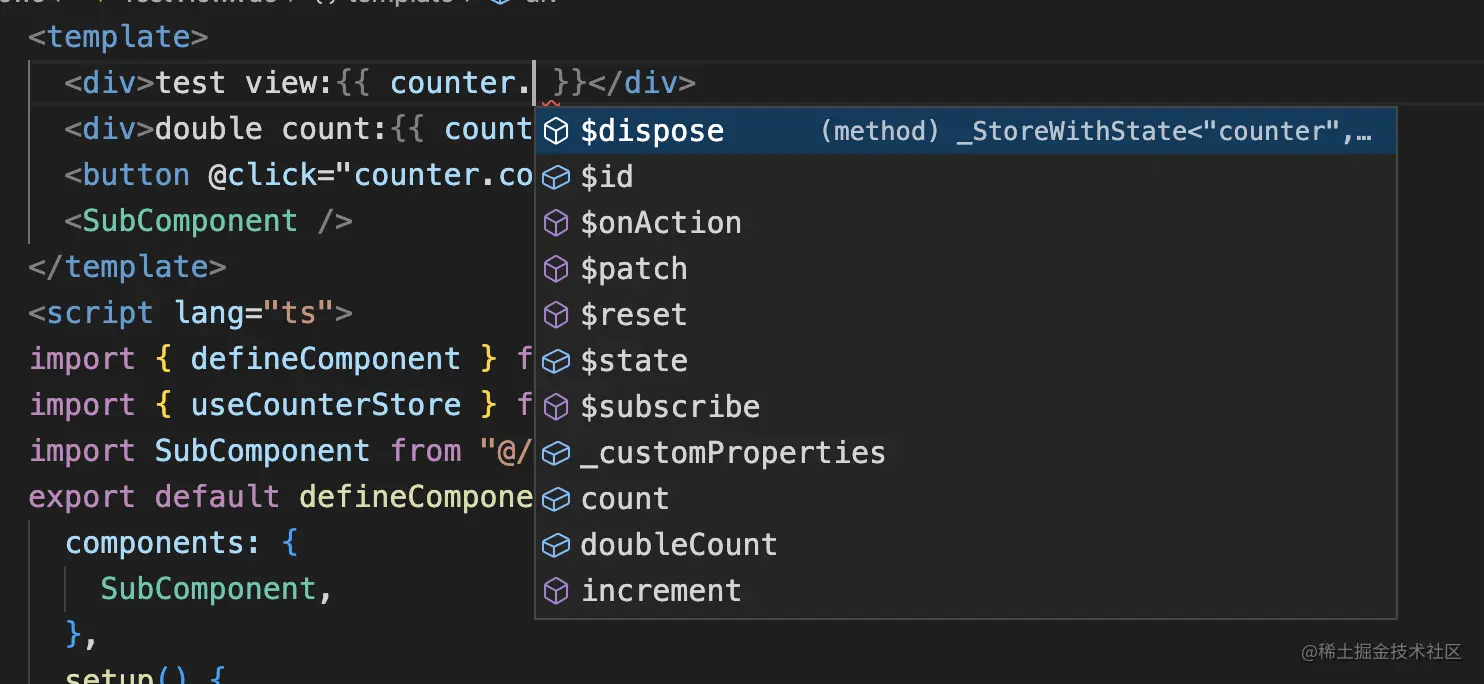Click the $state property icon
The image size is (1484, 684).
tap(556, 361)
